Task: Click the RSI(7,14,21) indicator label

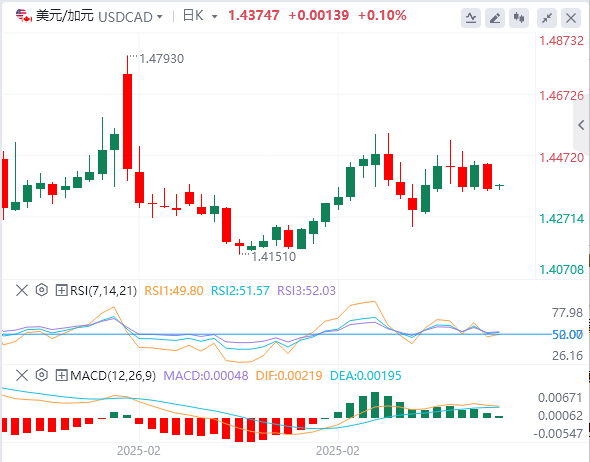Action: pos(103,290)
